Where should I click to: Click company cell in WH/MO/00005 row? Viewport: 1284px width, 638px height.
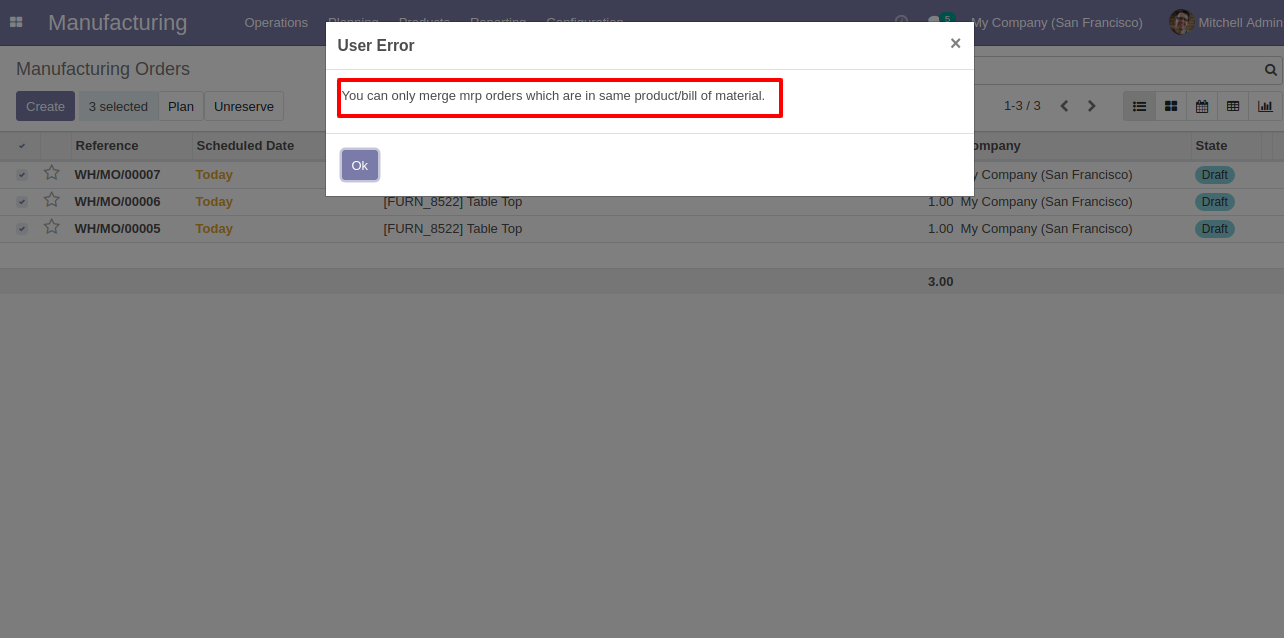[1046, 229]
